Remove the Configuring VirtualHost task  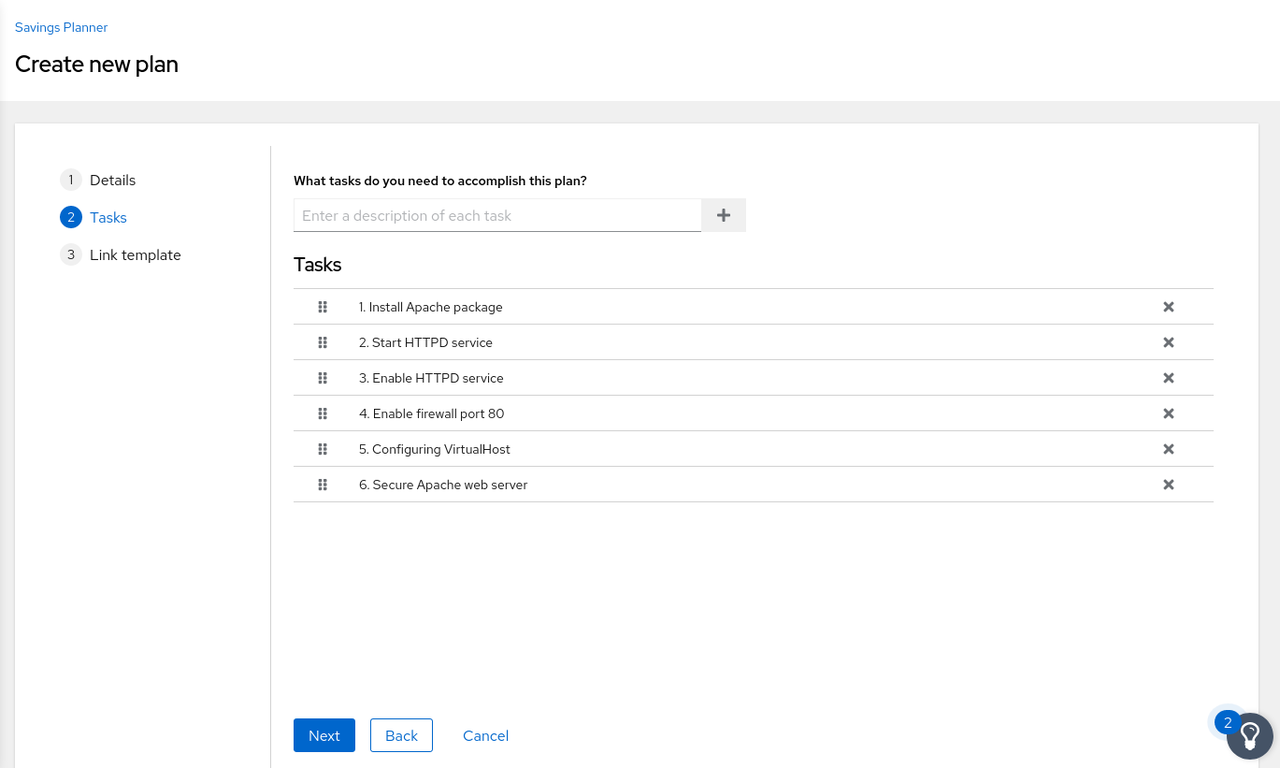pos(1168,449)
